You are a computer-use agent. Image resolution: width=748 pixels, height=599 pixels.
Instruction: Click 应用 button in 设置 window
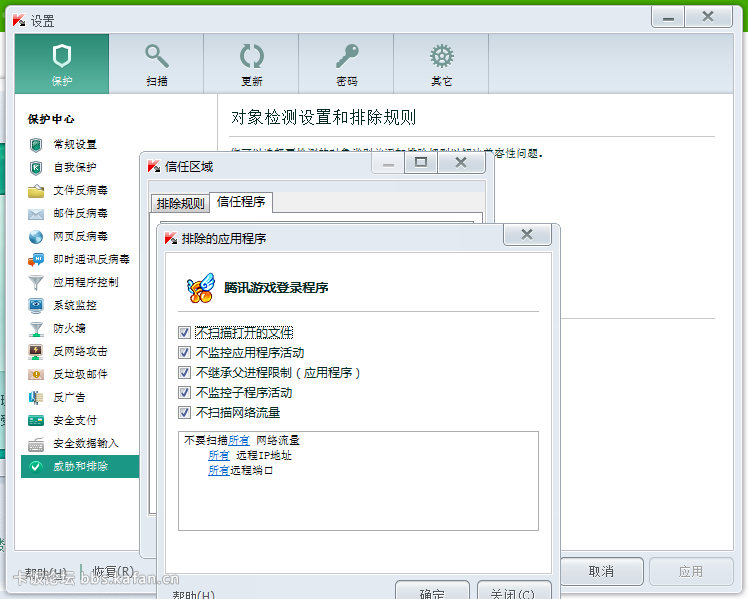click(x=691, y=571)
